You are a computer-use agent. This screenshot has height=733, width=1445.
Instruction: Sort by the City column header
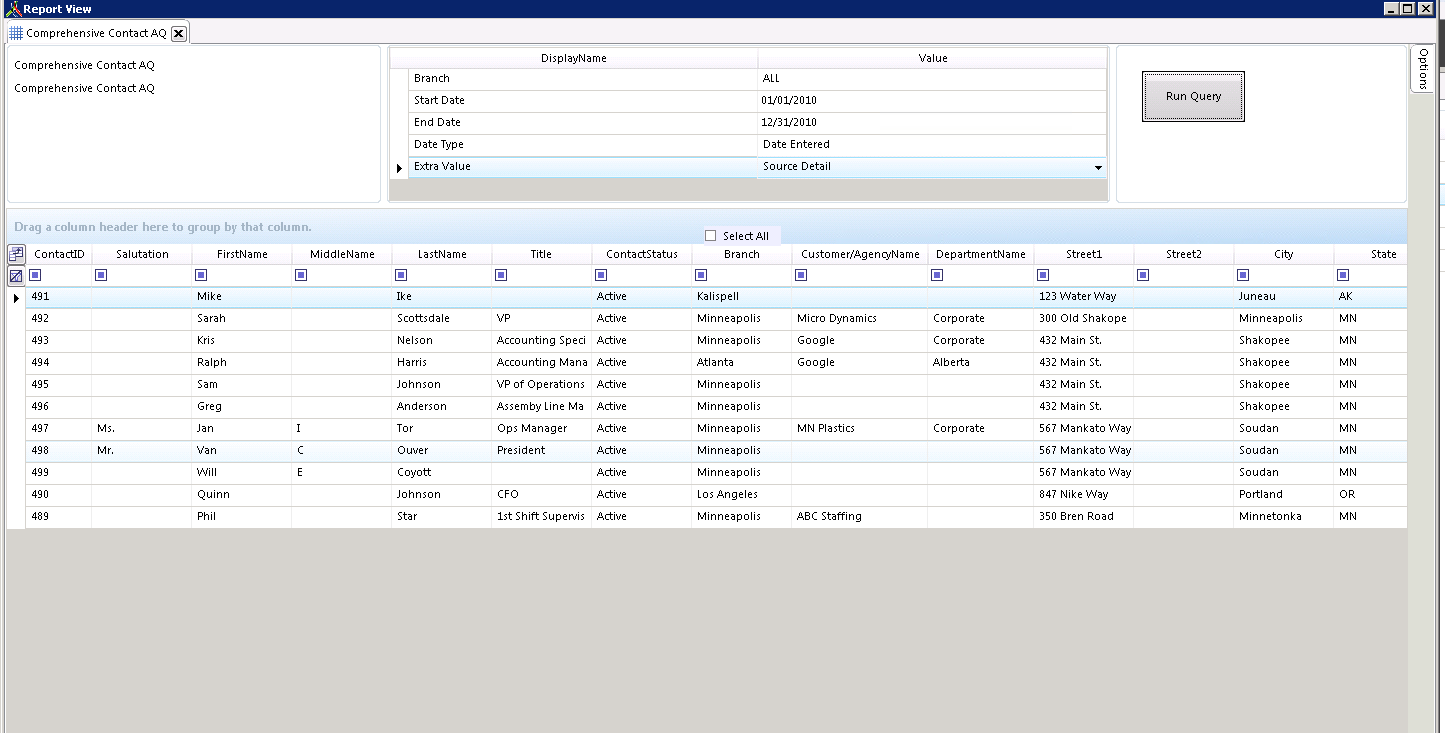click(1284, 254)
